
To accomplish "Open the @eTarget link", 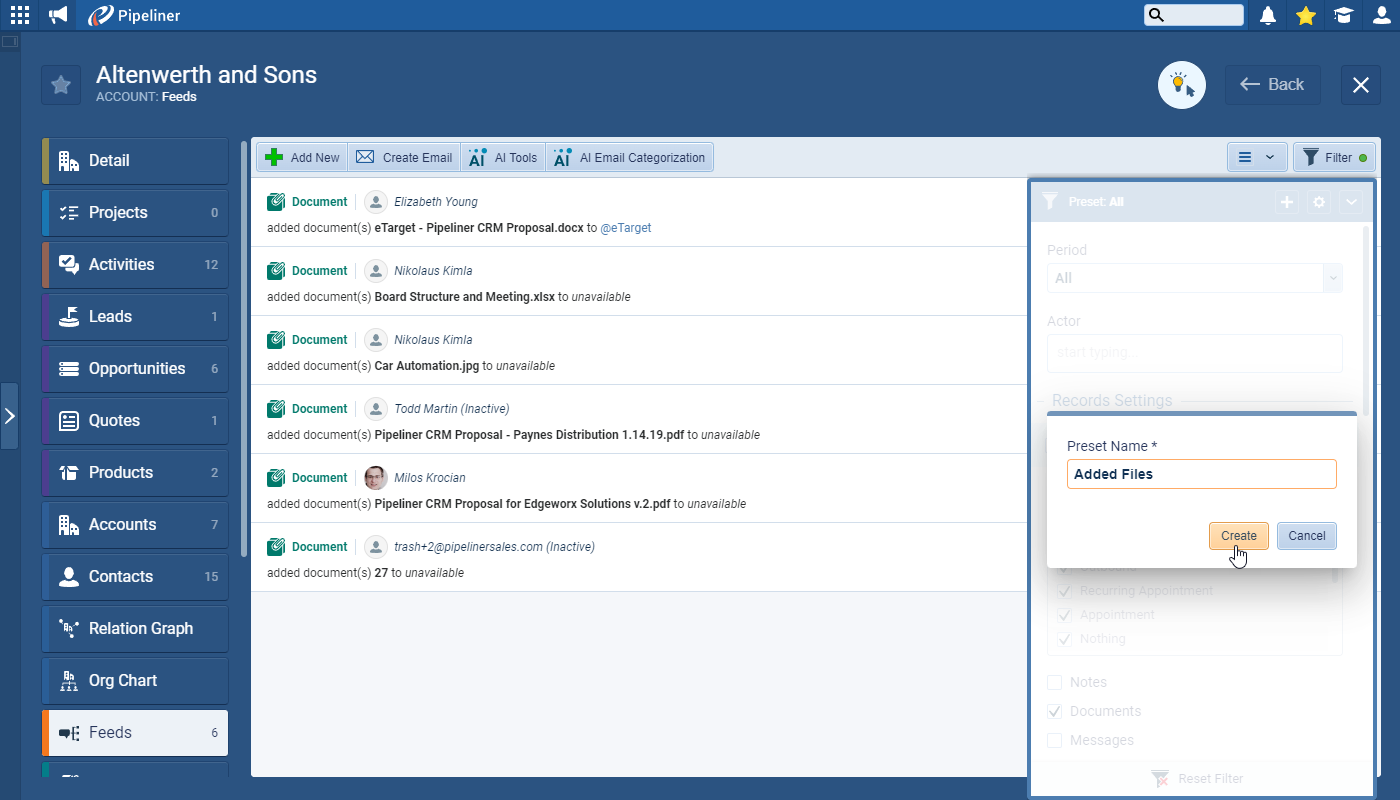I will pyautogui.click(x=625, y=228).
